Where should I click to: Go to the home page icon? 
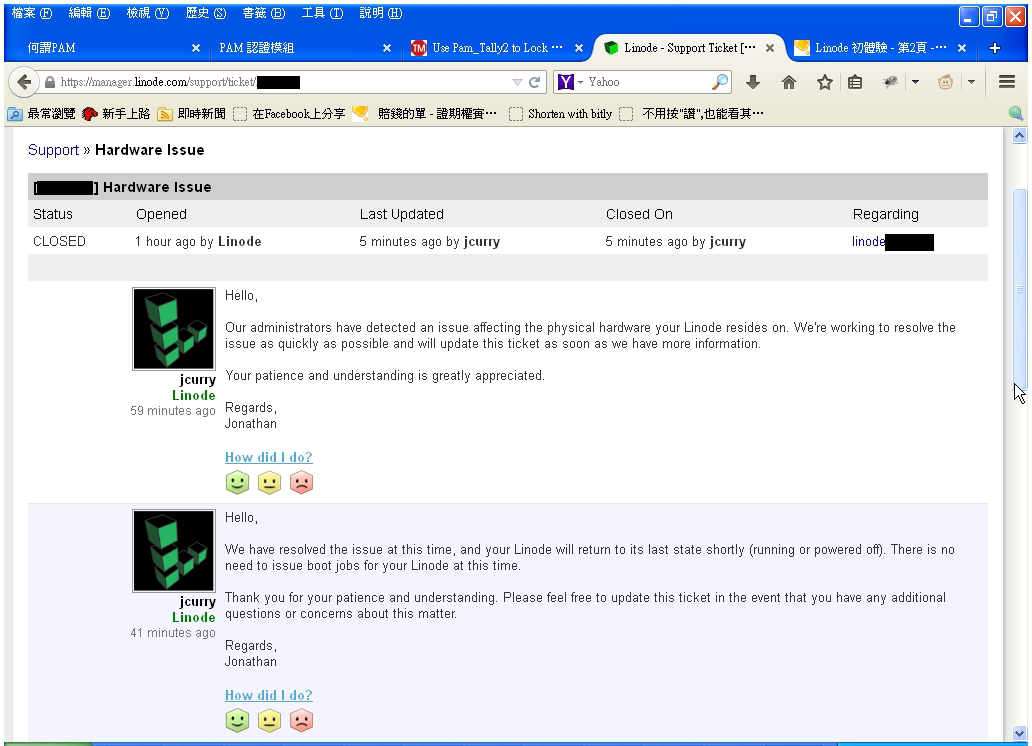click(788, 82)
